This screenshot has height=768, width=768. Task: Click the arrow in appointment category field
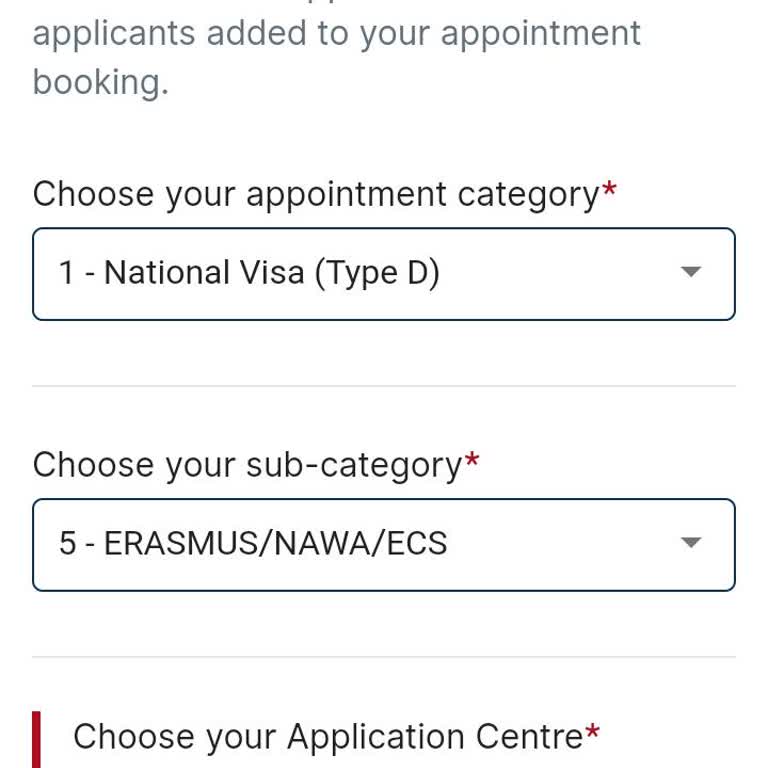[x=690, y=272]
